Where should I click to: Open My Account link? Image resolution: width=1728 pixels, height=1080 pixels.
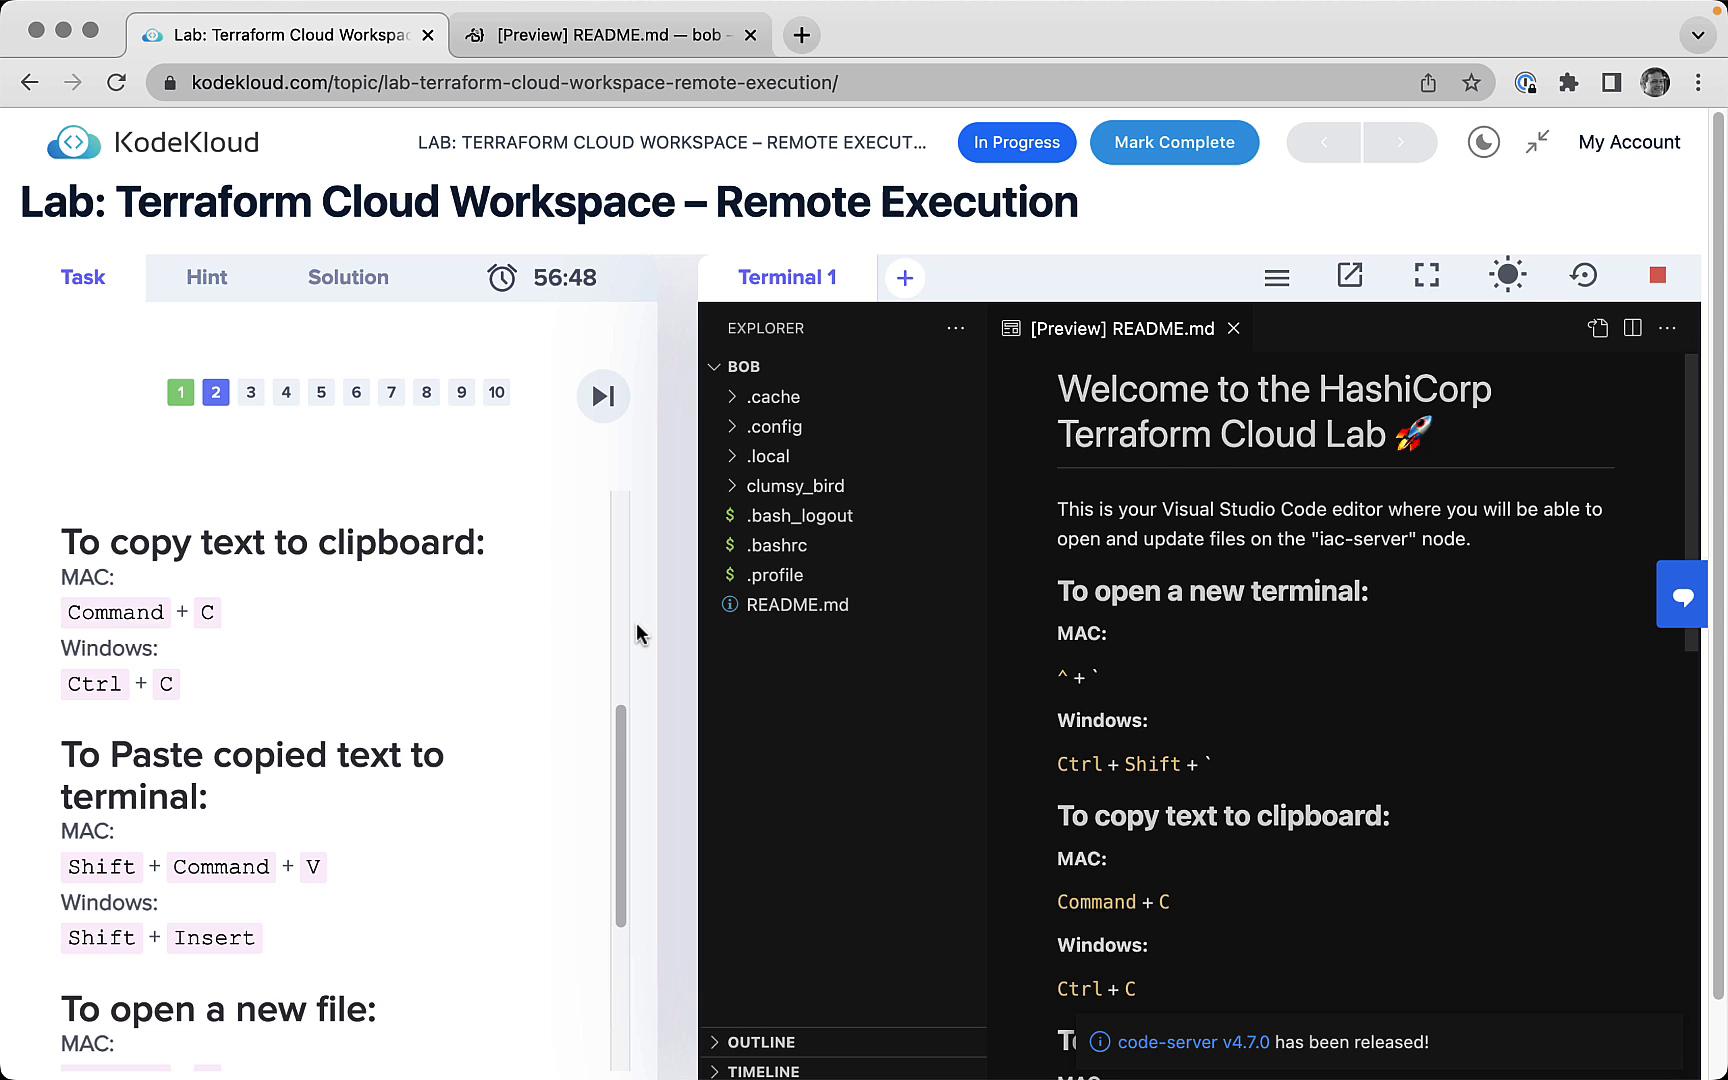(x=1629, y=142)
